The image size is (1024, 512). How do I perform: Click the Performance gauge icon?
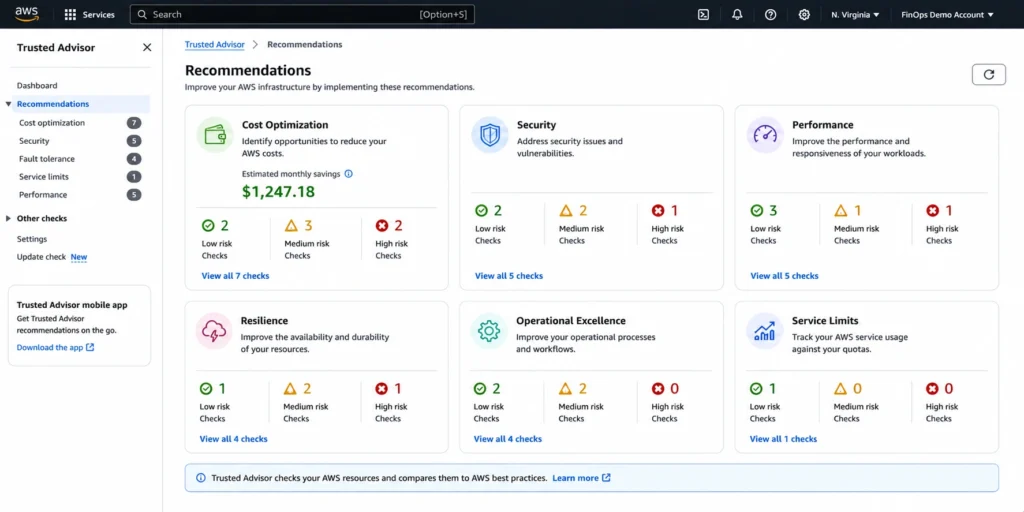click(765, 135)
